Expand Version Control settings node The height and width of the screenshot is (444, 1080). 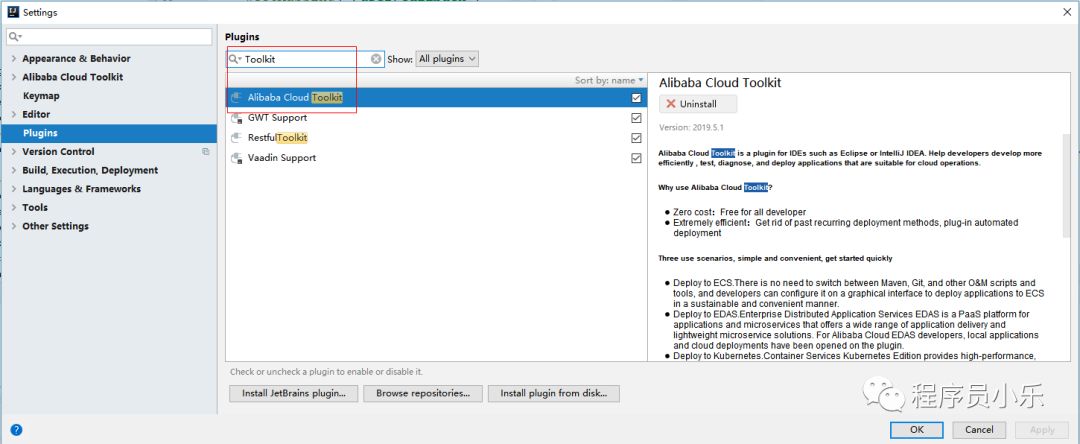(x=14, y=151)
